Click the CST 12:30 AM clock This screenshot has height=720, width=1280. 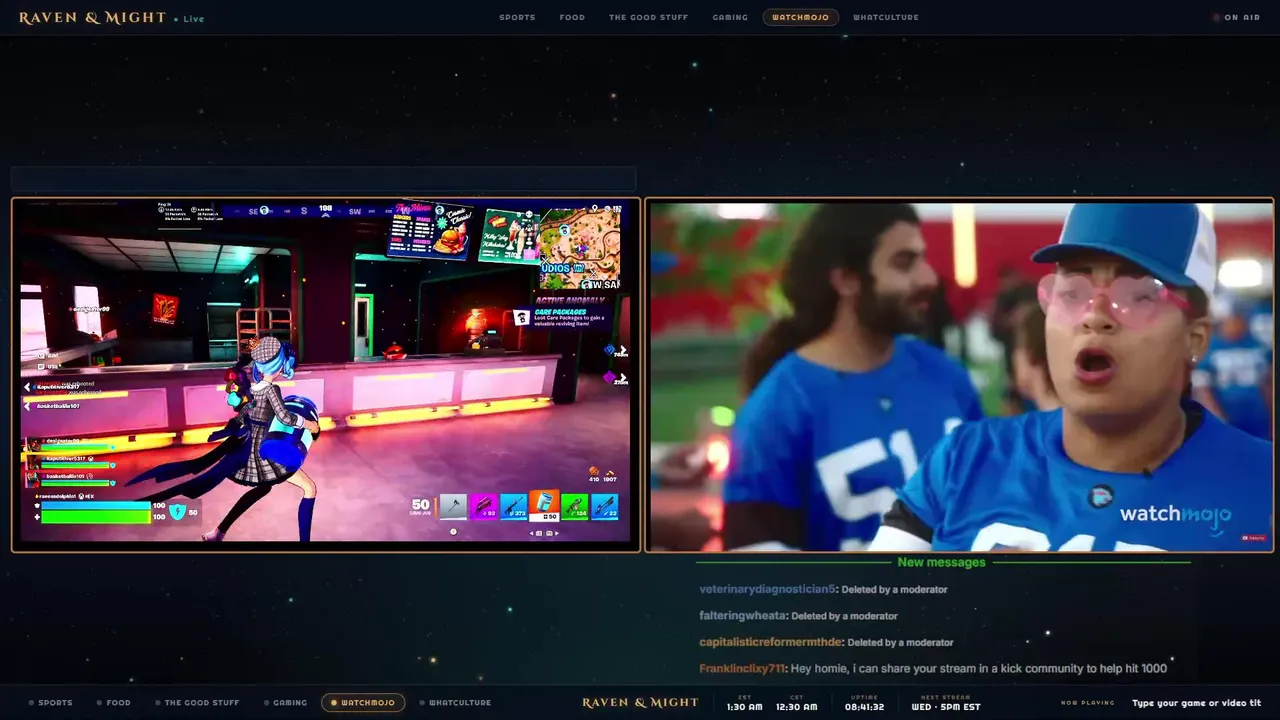[796, 704]
